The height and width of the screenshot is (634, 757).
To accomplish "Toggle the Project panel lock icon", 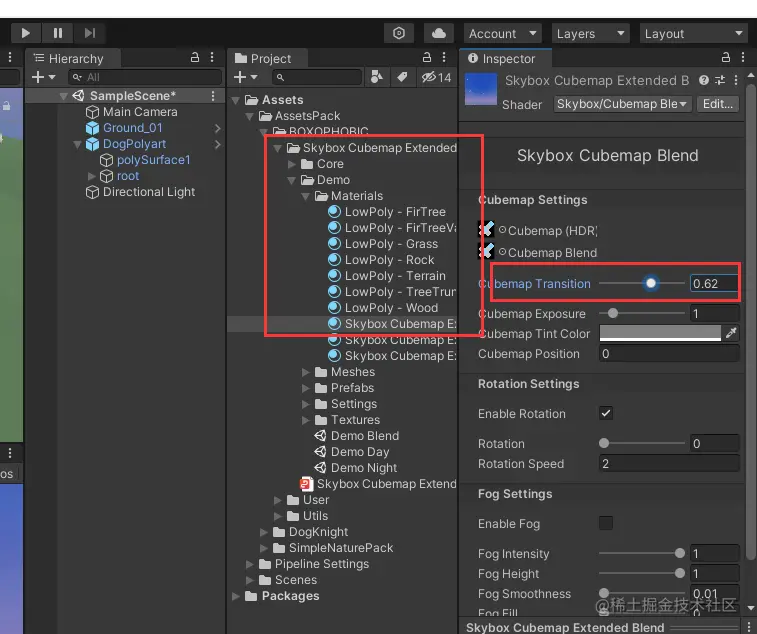I will point(427,57).
